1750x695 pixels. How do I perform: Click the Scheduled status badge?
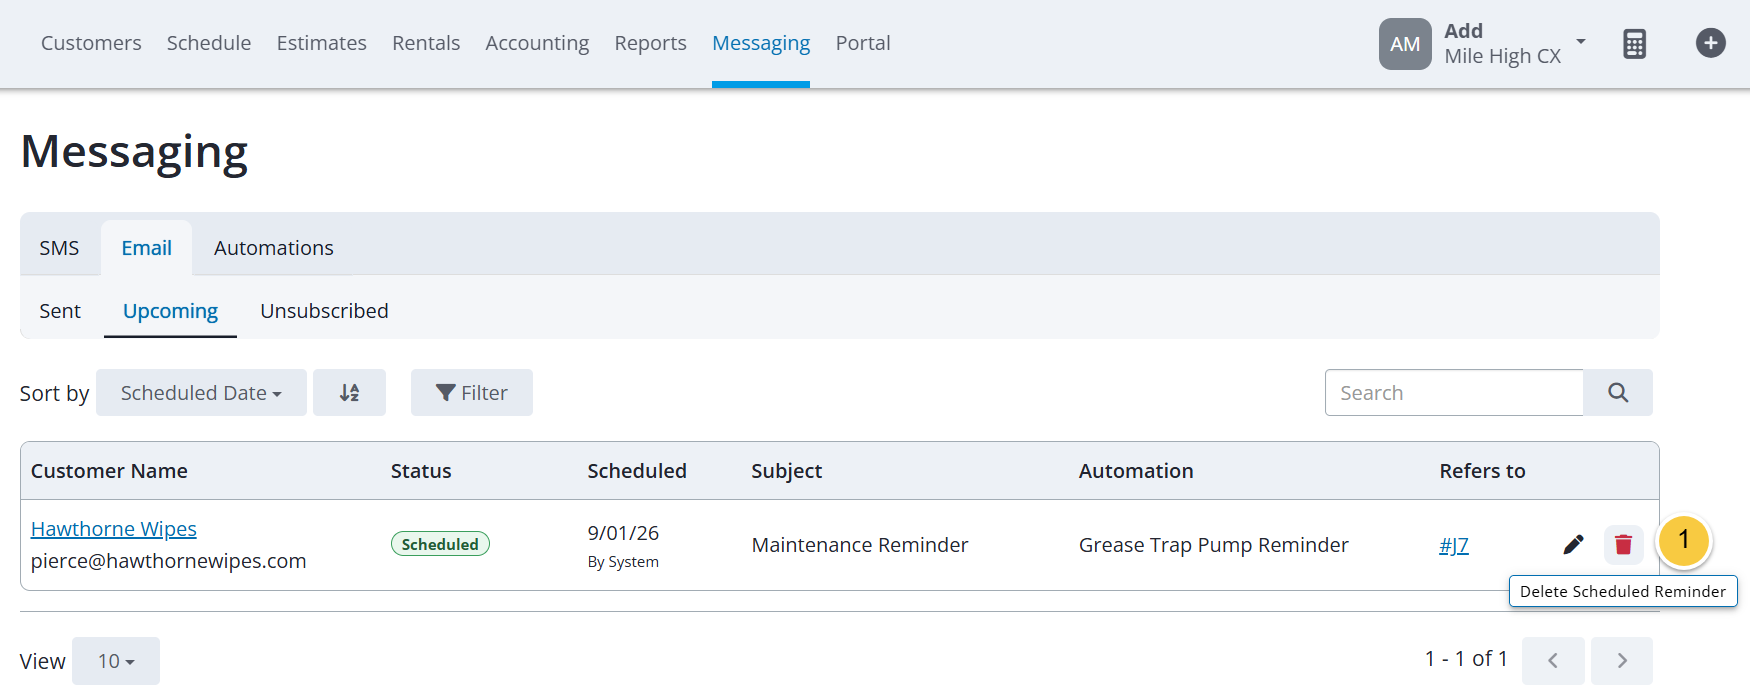pyautogui.click(x=440, y=544)
